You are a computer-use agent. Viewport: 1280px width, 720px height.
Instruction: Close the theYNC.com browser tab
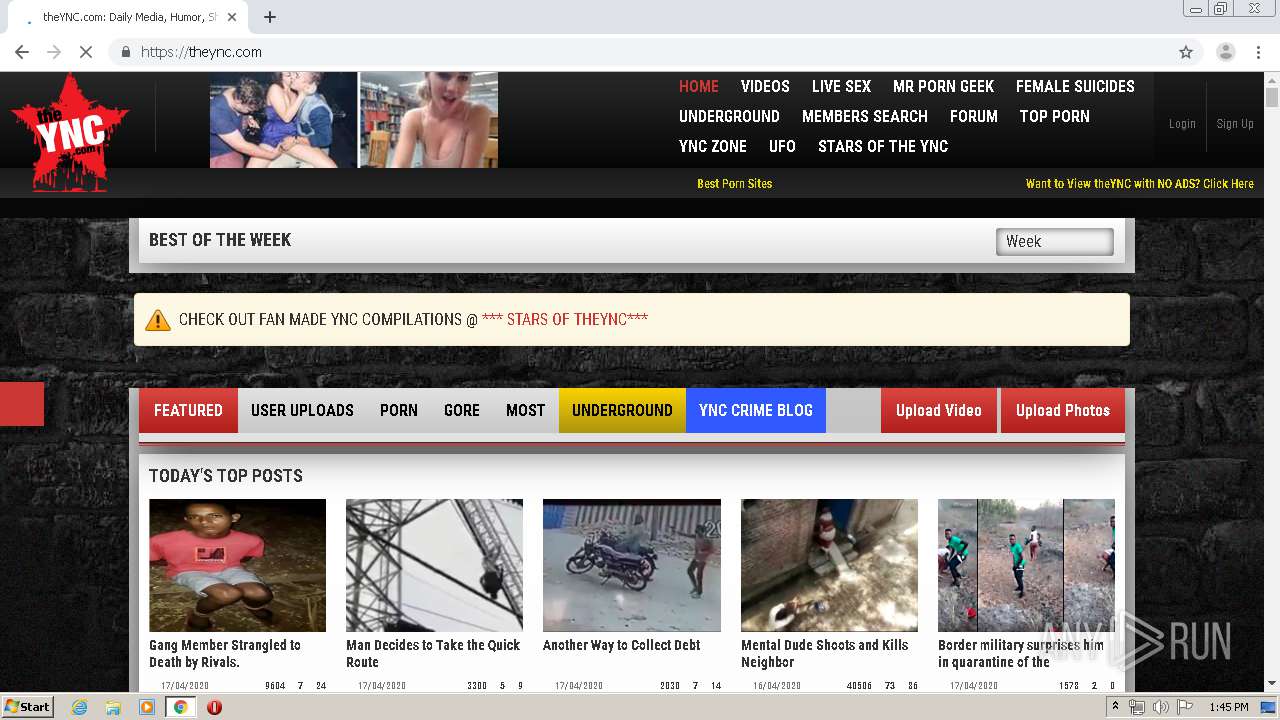(x=233, y=17)
